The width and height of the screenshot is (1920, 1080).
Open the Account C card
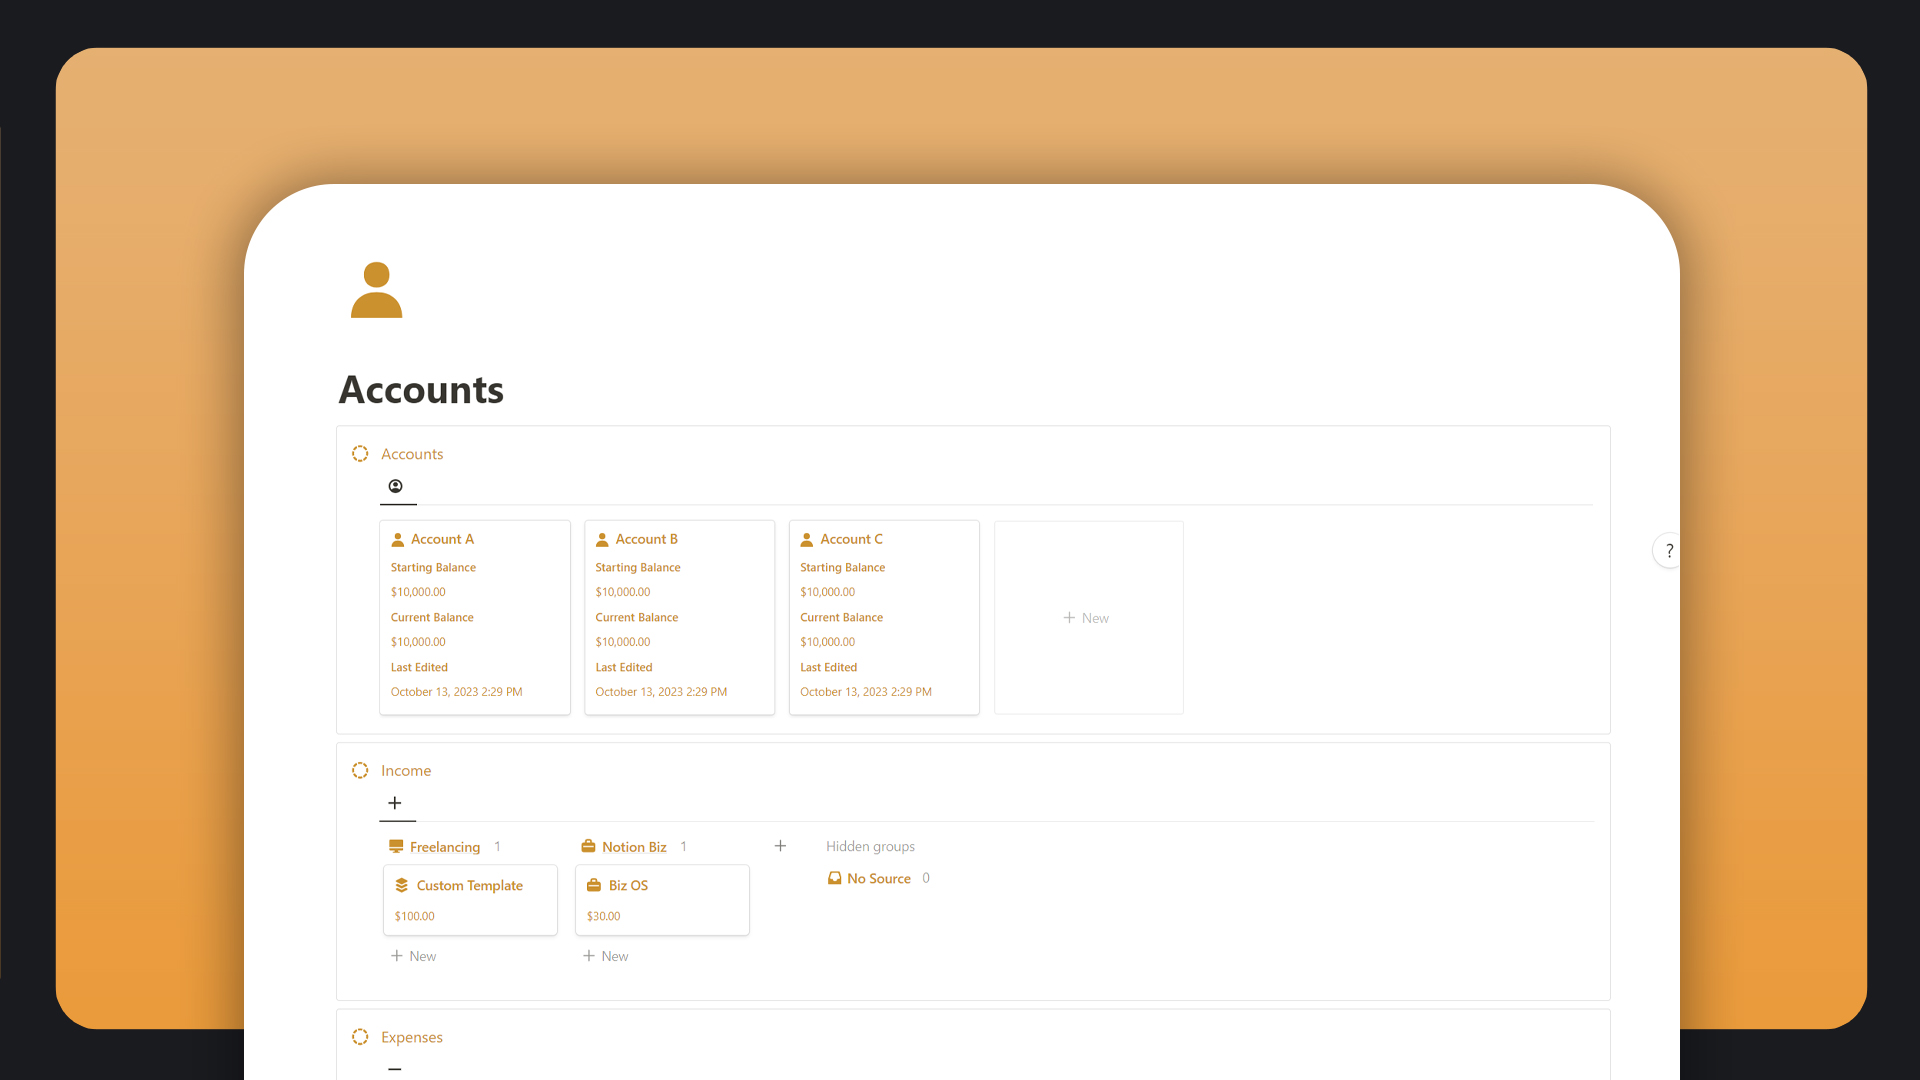coord(884,617)
